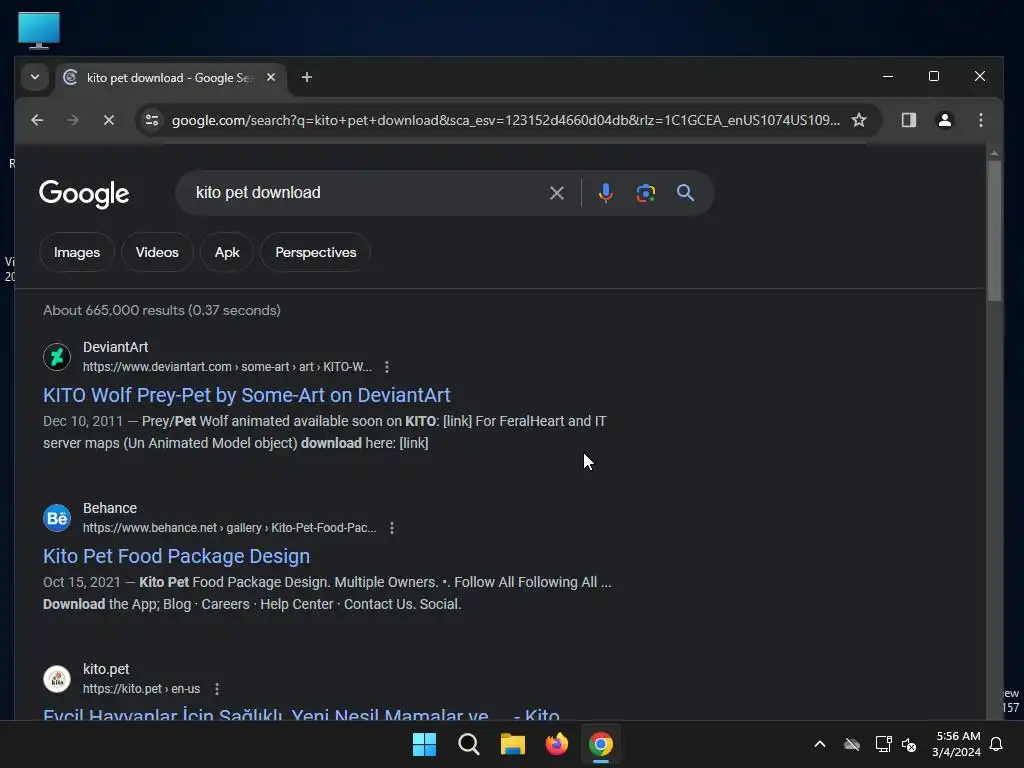Viewport: 1024px width, 768px height.
Task: Select the kito pet download browser tab
Action: pos(170,78)
